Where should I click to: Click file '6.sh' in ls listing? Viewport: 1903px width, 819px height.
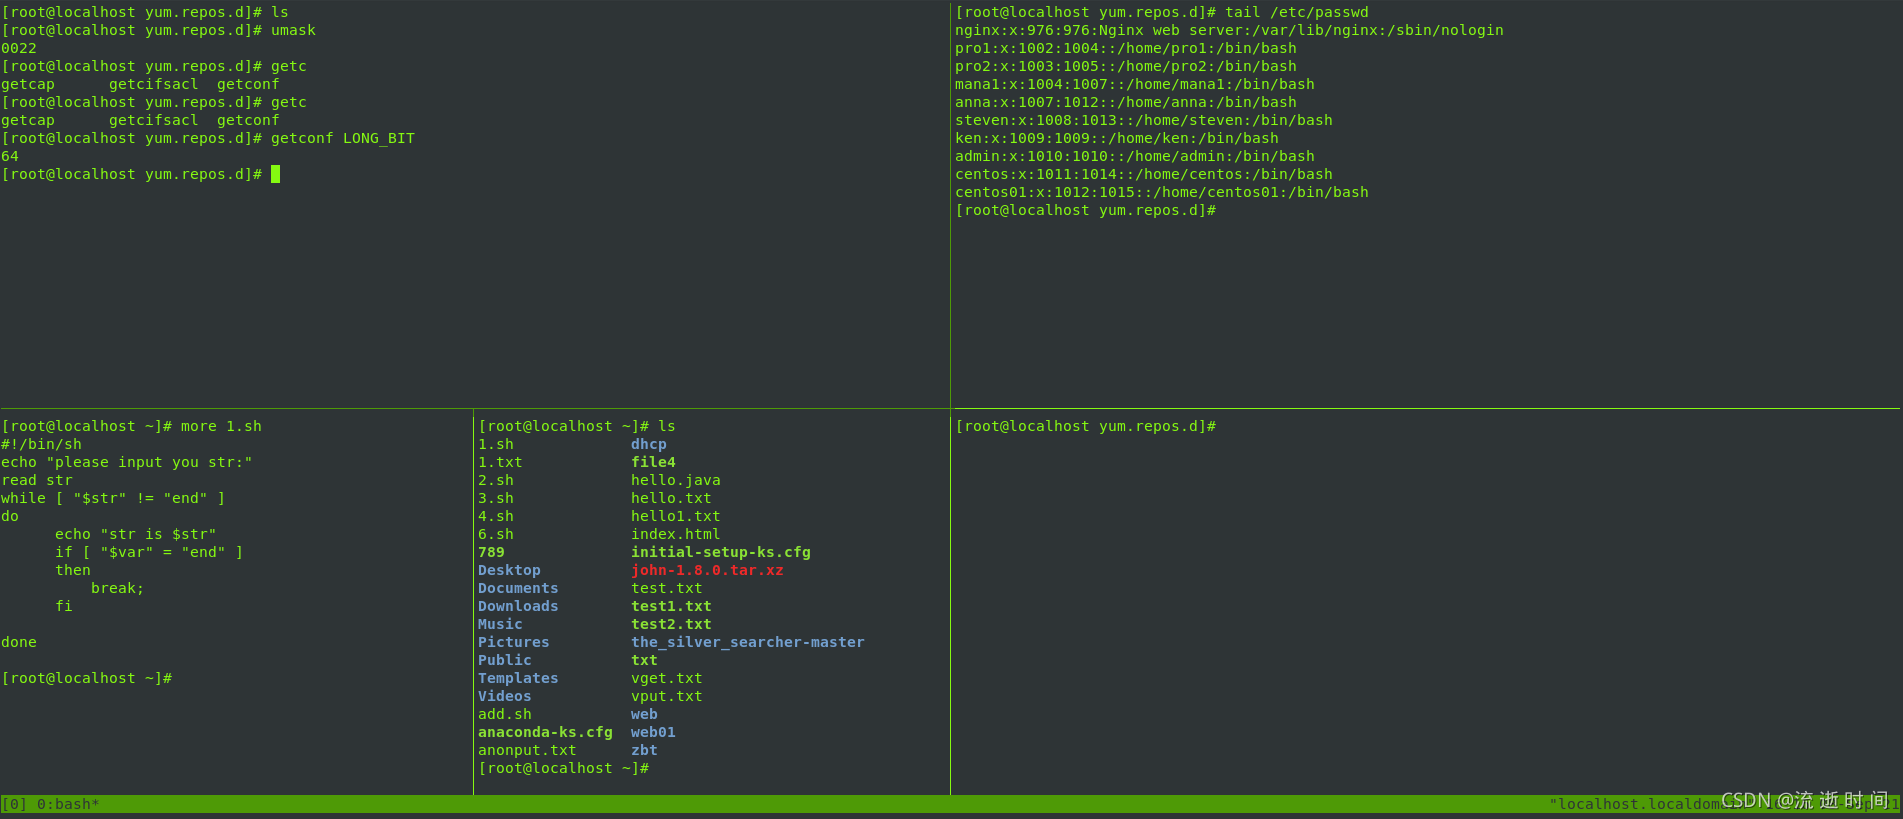(496, 534)
